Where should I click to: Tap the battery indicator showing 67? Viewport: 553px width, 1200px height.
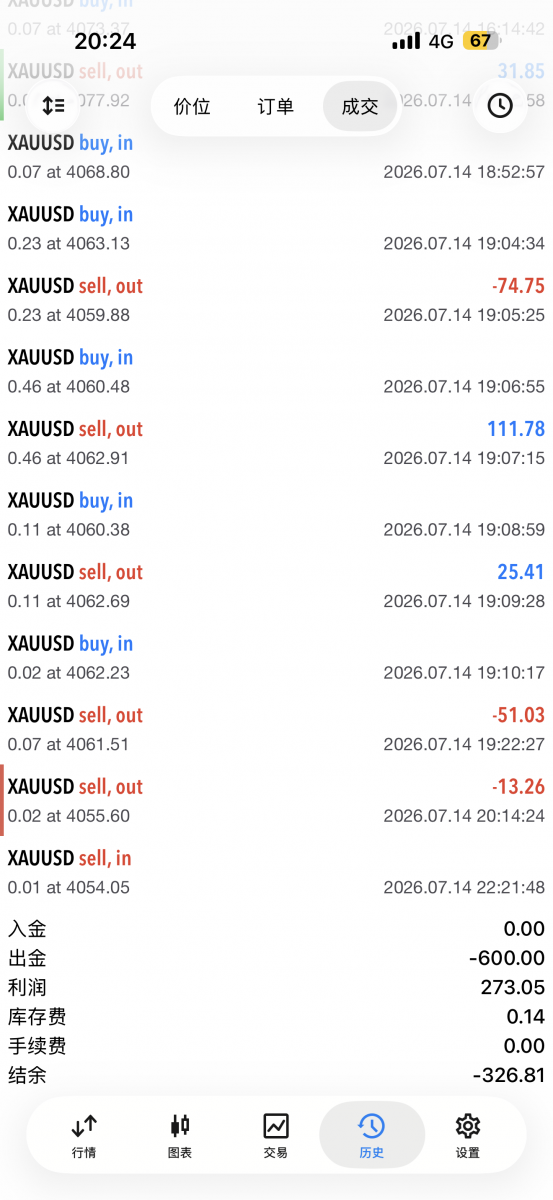(x=481, y=41)
